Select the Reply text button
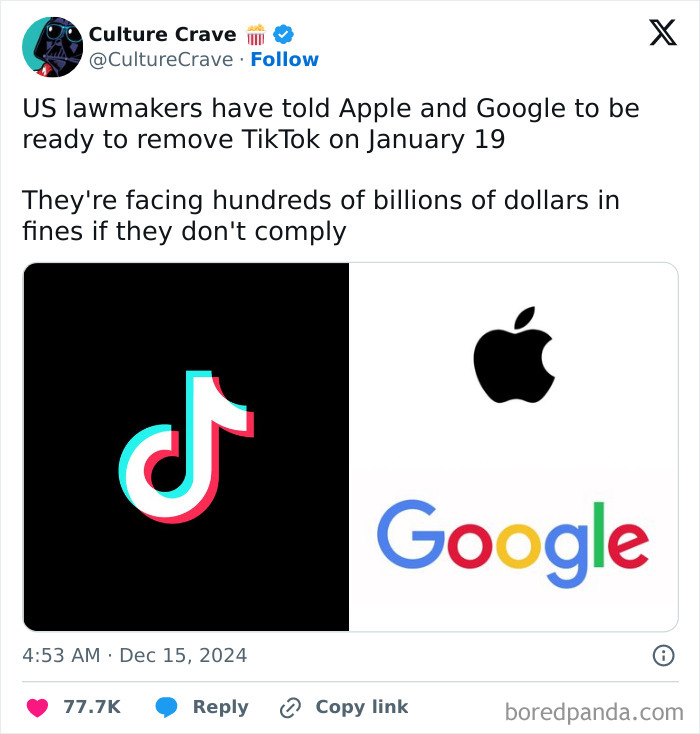 (221, 707)
